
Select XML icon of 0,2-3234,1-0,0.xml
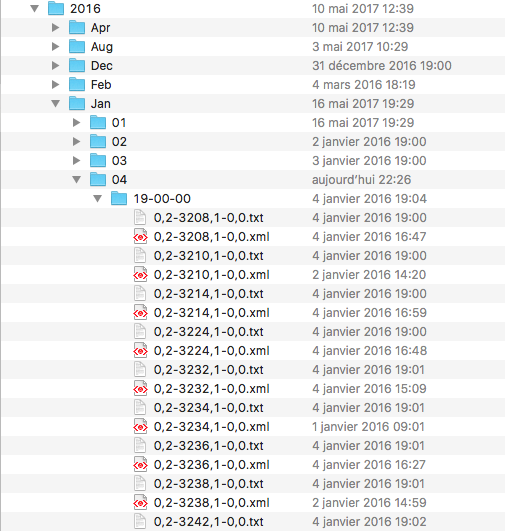pyautogui.click(x=140, y=426)
